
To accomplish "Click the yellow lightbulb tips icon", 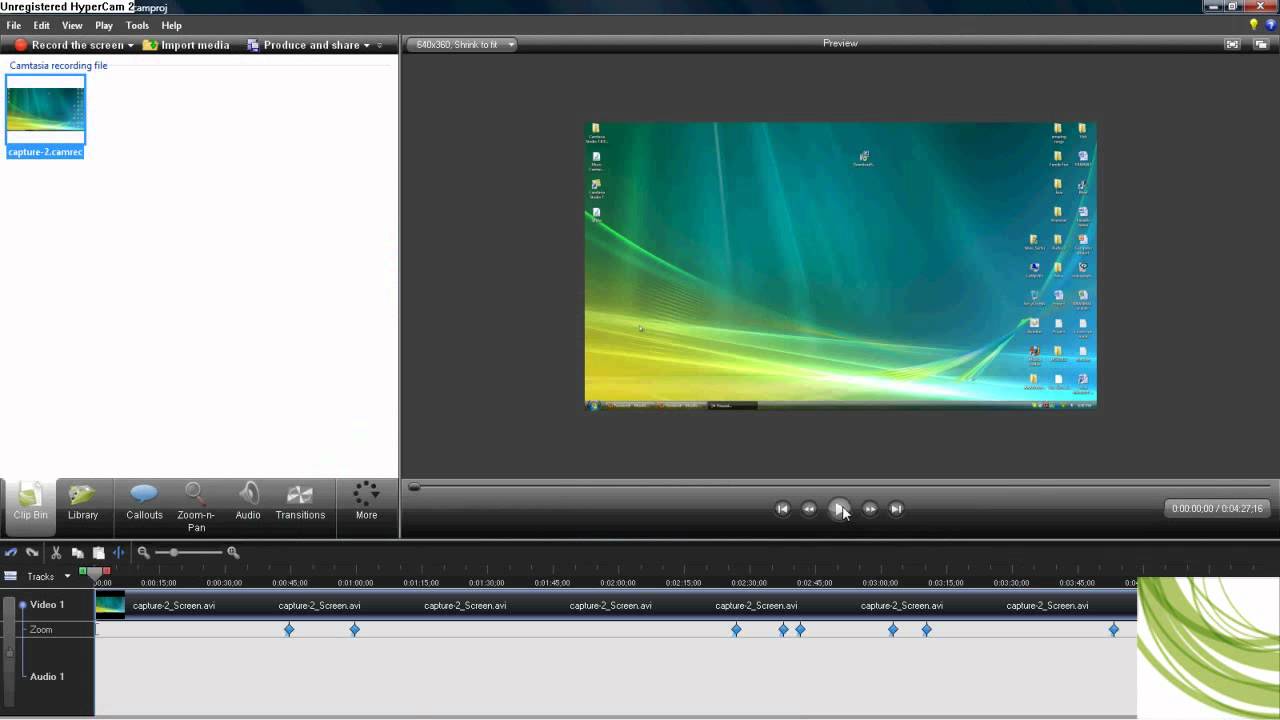I will (x=1253, y=25).
